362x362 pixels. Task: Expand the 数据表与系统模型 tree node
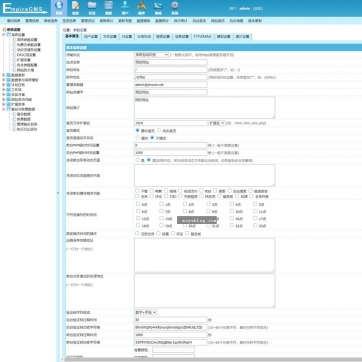[x=4, y=80]
